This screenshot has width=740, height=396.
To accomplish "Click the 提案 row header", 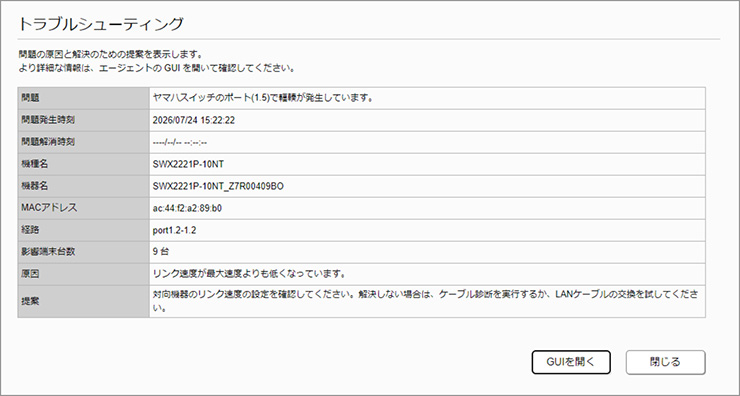I will point(84,301).
